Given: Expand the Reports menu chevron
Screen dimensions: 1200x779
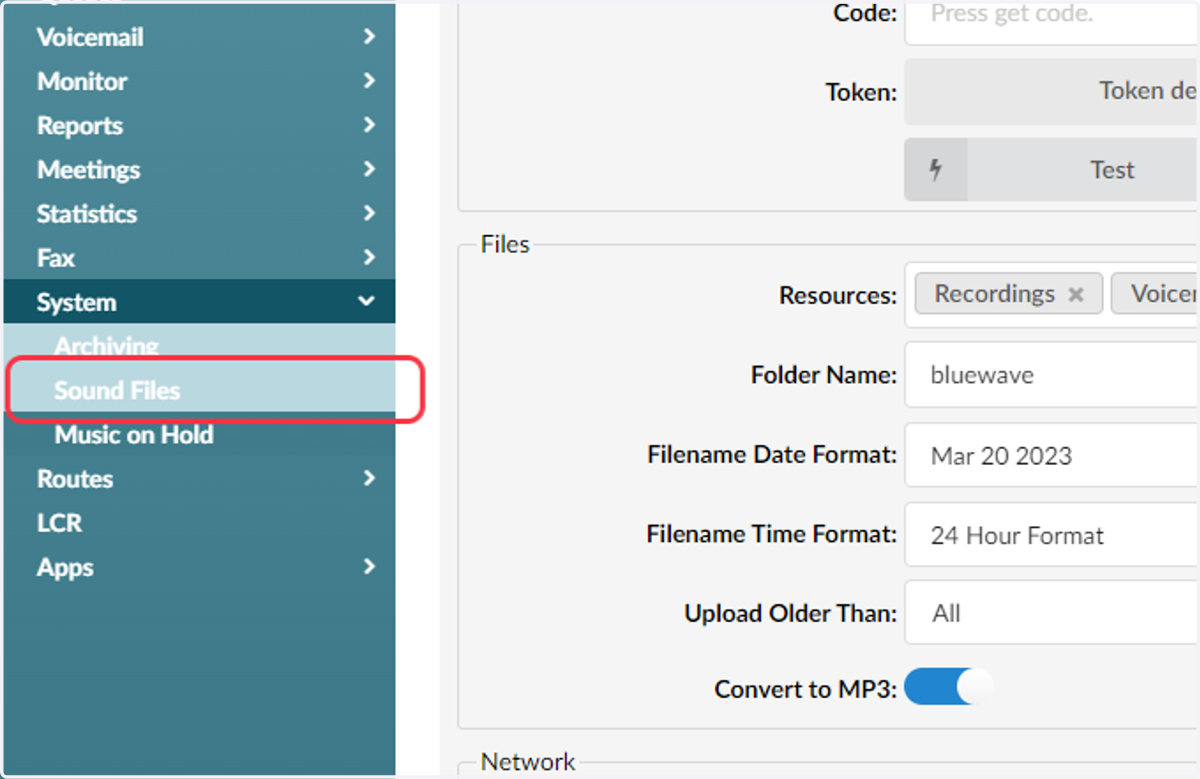Looking at the screenshot, I should point(369,125).
